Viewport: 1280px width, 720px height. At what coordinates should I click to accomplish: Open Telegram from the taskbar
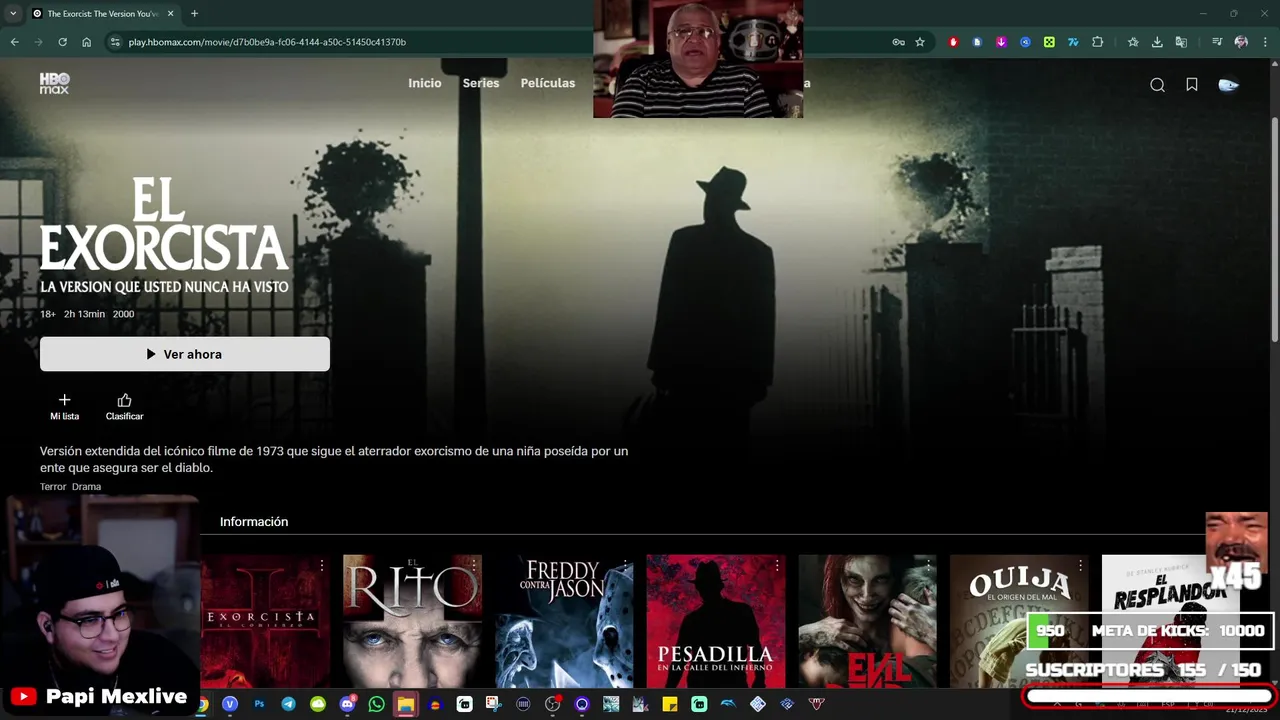tap(288, 704)
